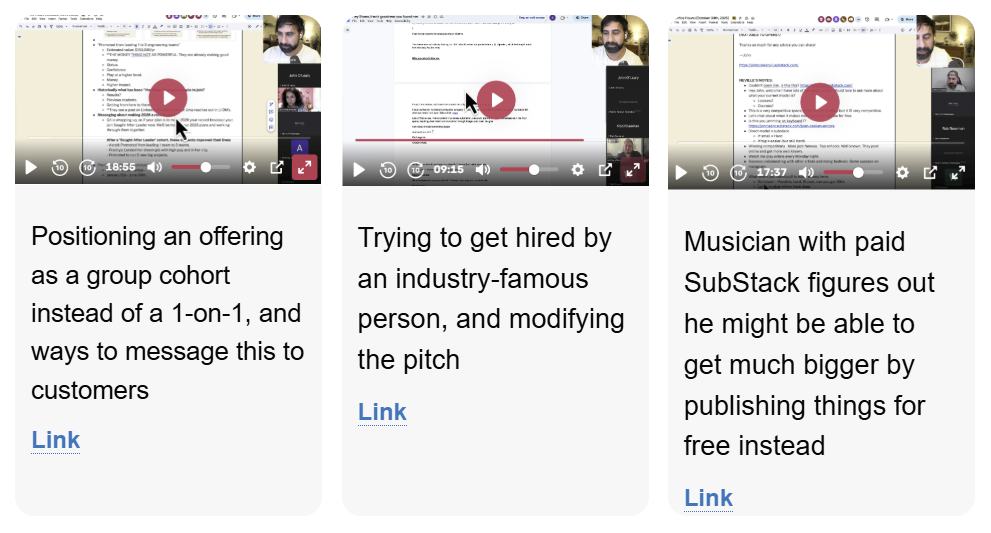Play the Musician SubStack video with center button
Image resolution: width=991 pixels, height=533 pixels.
pos(821,101)
